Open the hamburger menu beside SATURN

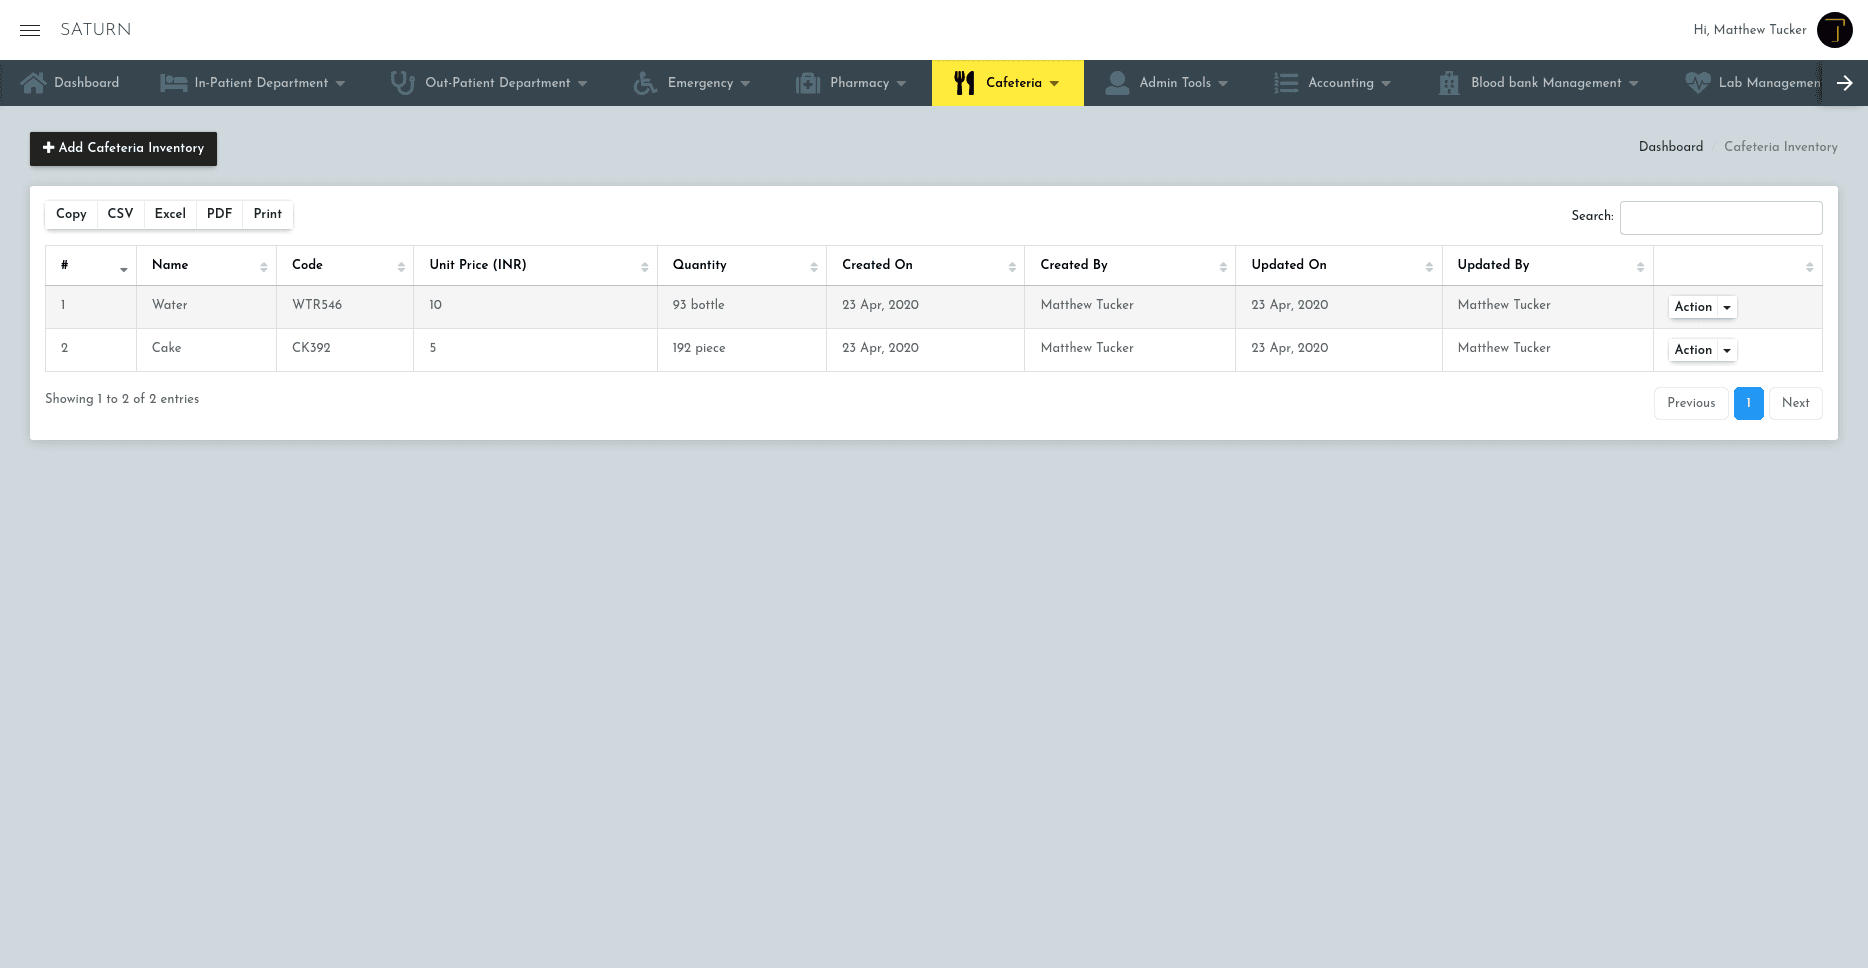pos(30,30)
